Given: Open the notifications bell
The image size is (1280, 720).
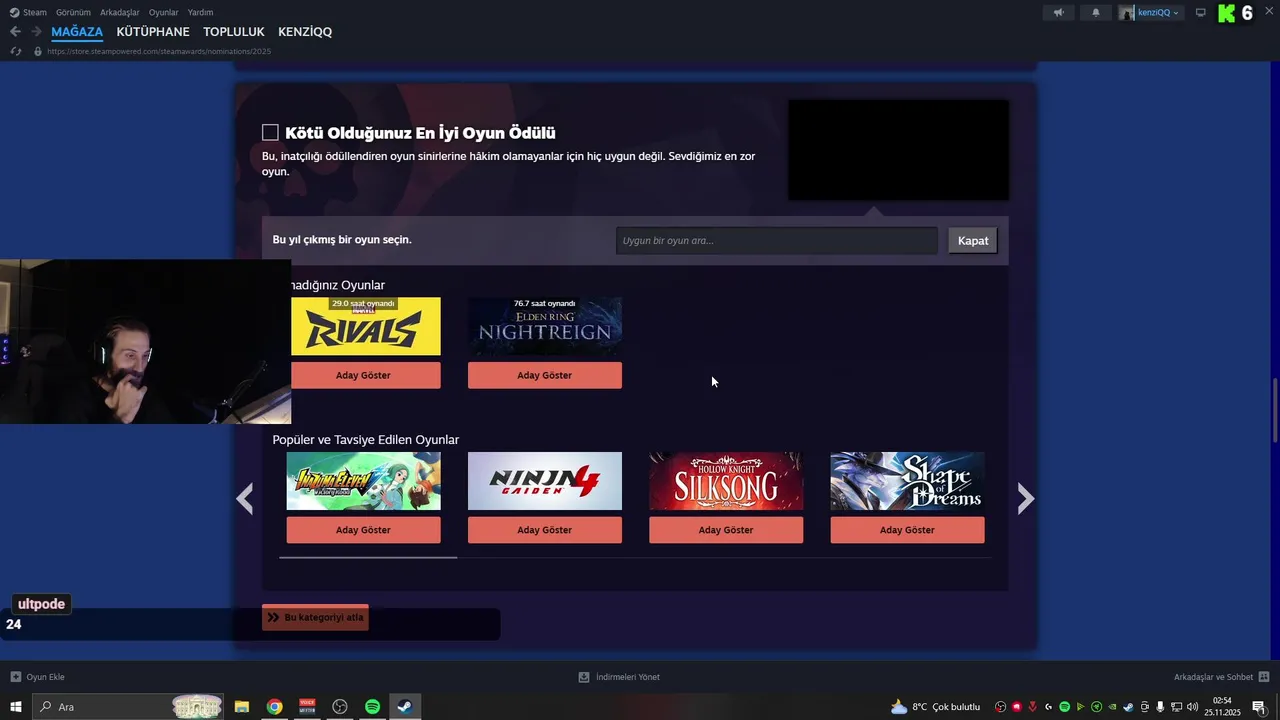Looking at the screenshot, I should click(1096, 13).
